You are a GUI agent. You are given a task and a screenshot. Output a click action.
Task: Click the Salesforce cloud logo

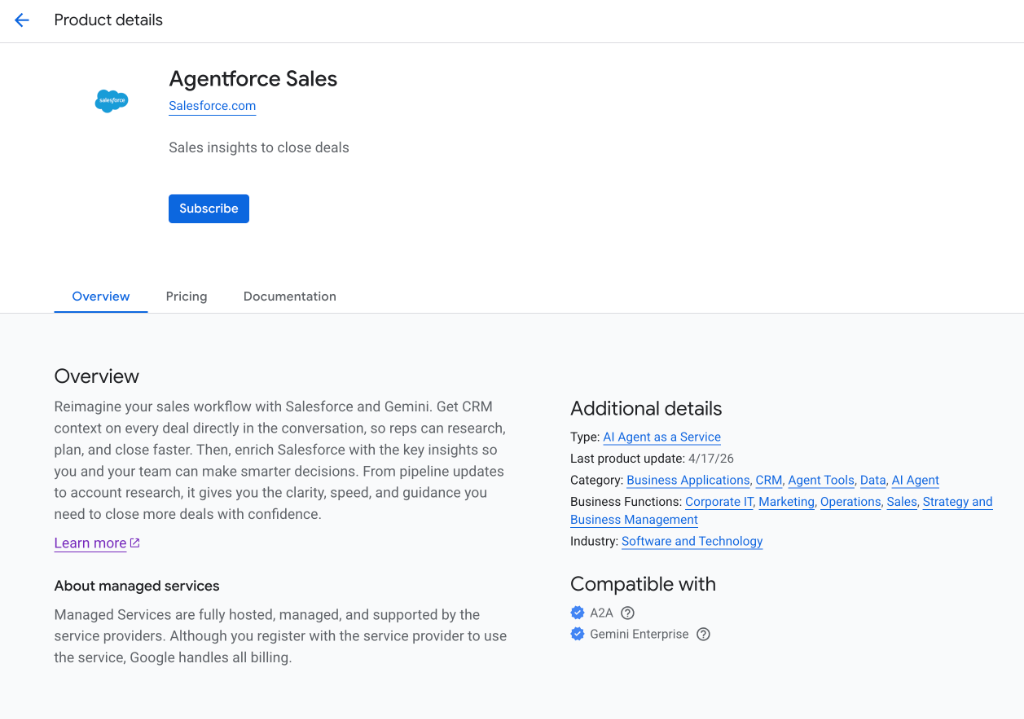[x=112, y=101]
